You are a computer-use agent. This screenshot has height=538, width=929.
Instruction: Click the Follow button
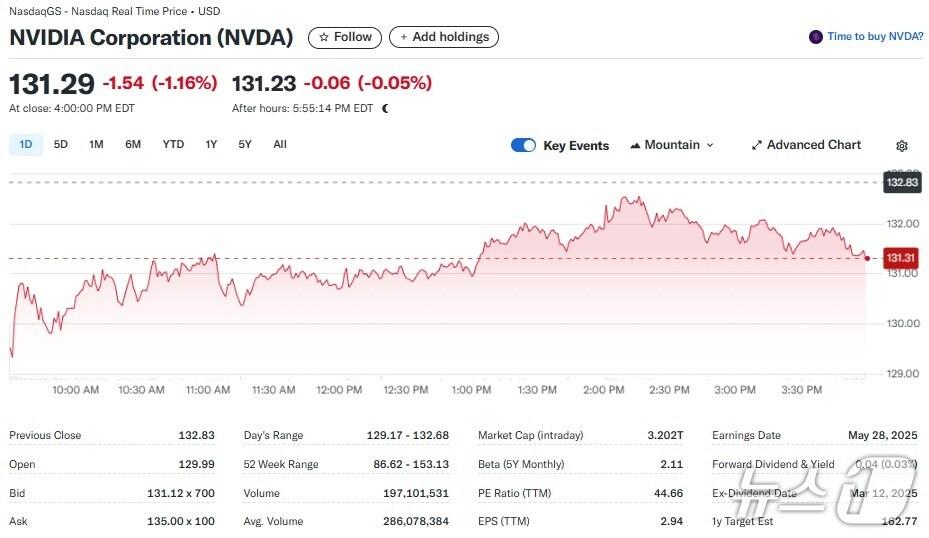(345, 37)
